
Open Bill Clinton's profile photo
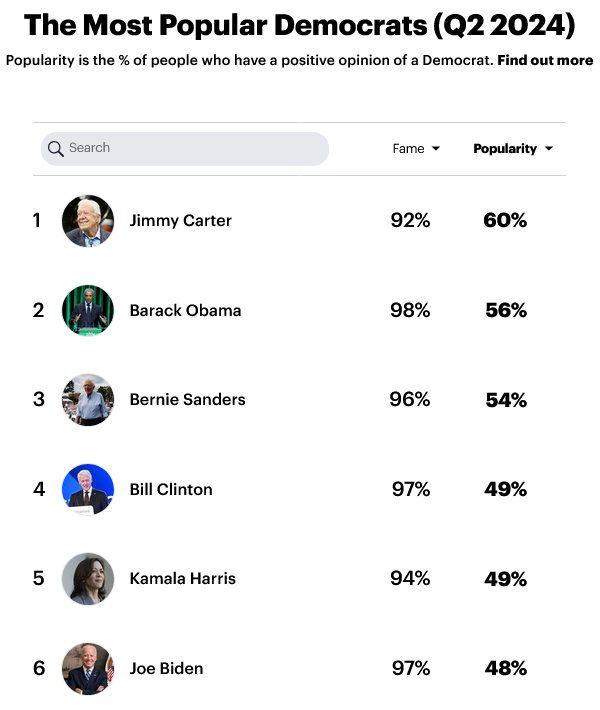(88, 489)
